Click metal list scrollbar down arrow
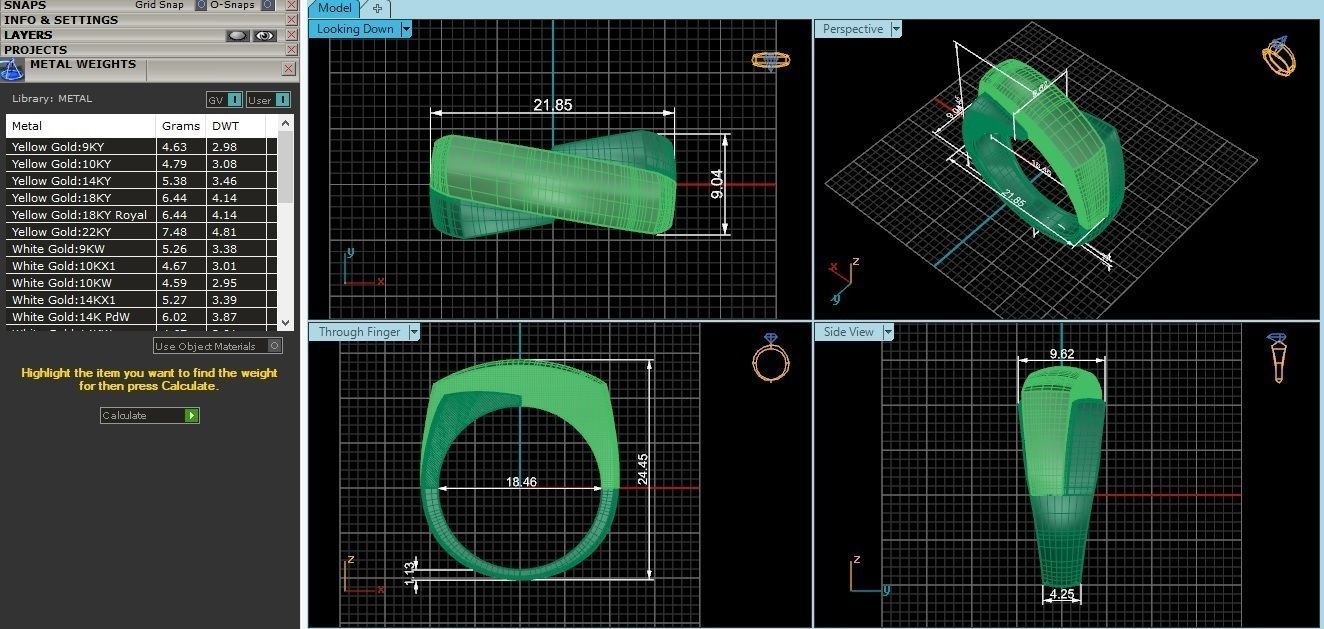The height and width of the screenshot is (629, 1324). pyautogui.click(x=286, y=322)
